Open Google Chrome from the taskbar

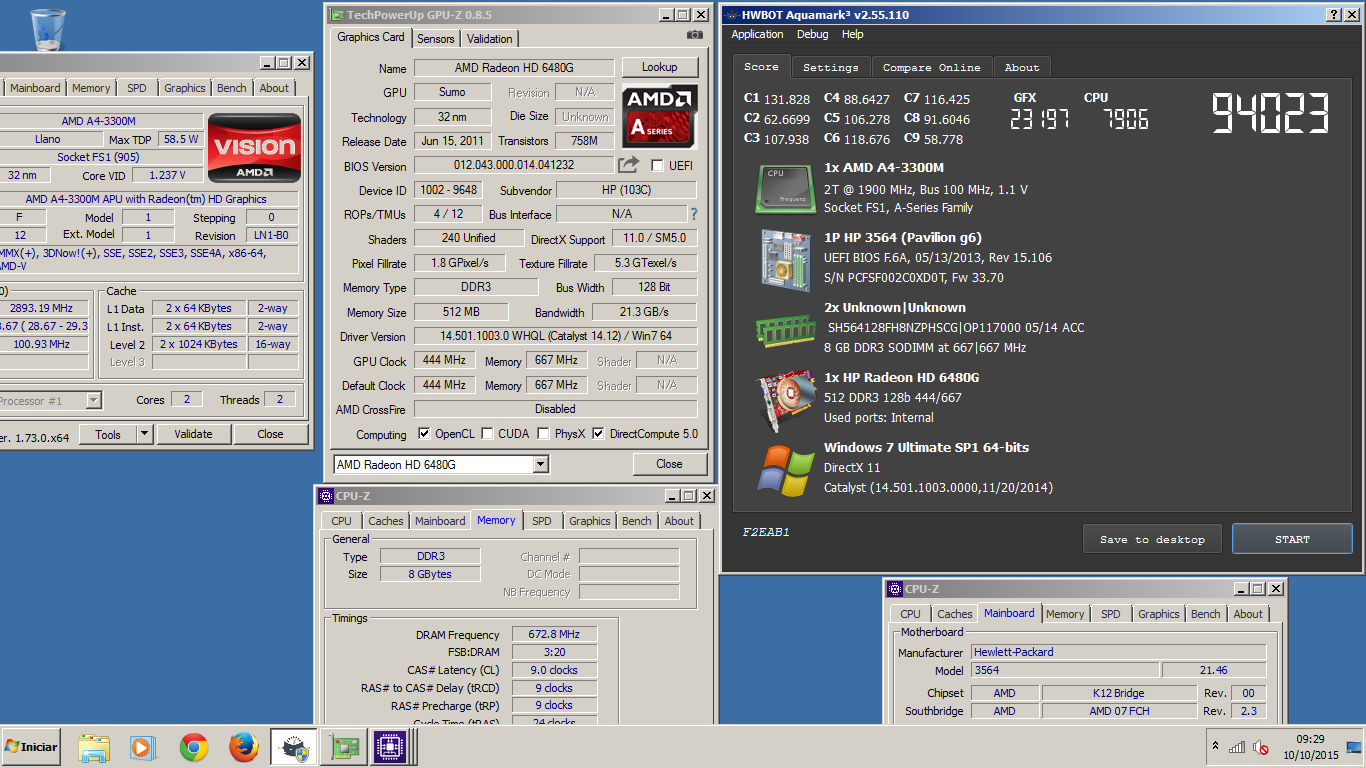click(x=194, y=747)
